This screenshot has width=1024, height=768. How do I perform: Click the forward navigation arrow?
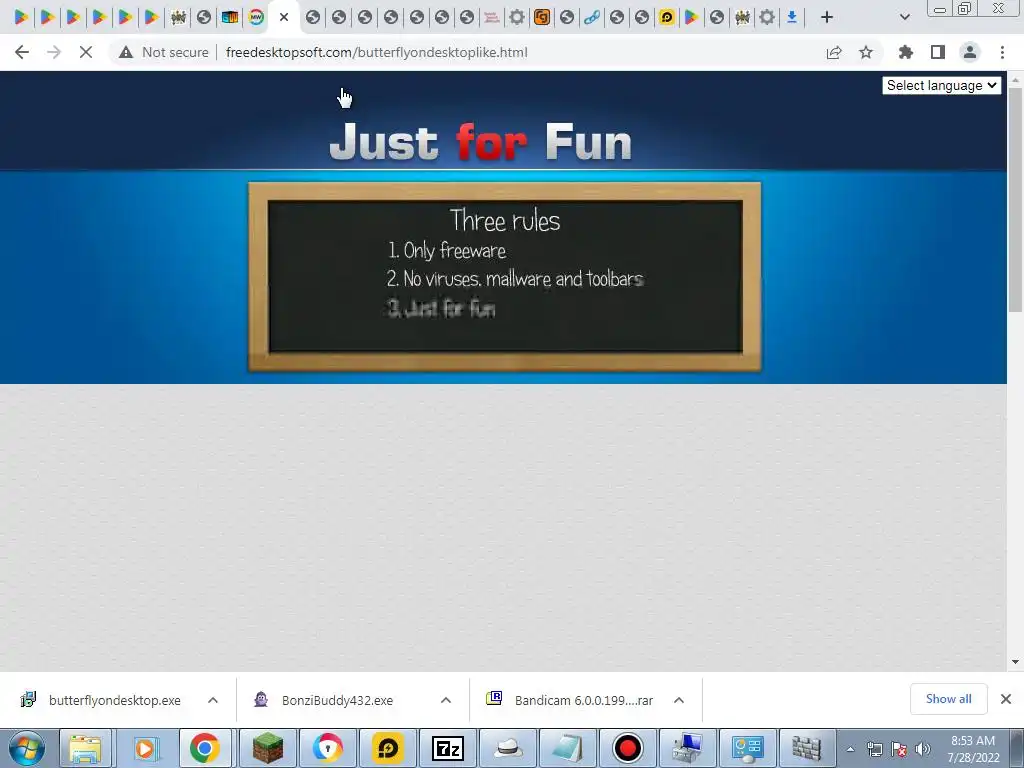coord(54,52)
